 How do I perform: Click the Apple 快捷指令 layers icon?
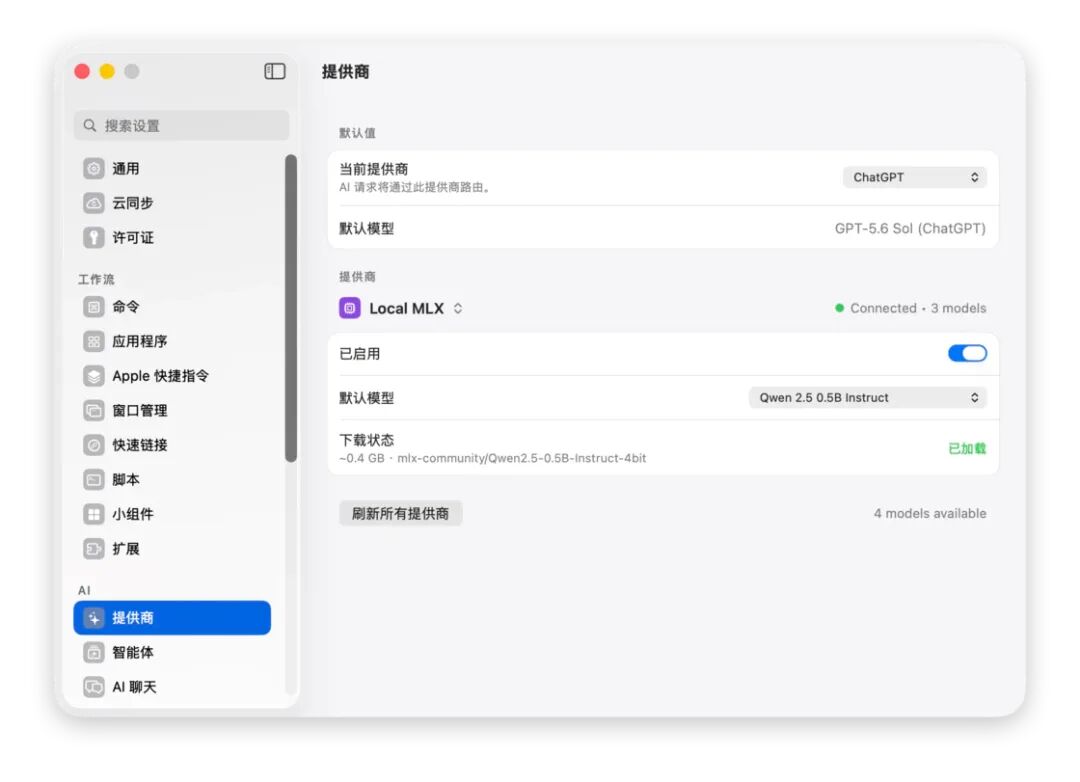(94, 375)
